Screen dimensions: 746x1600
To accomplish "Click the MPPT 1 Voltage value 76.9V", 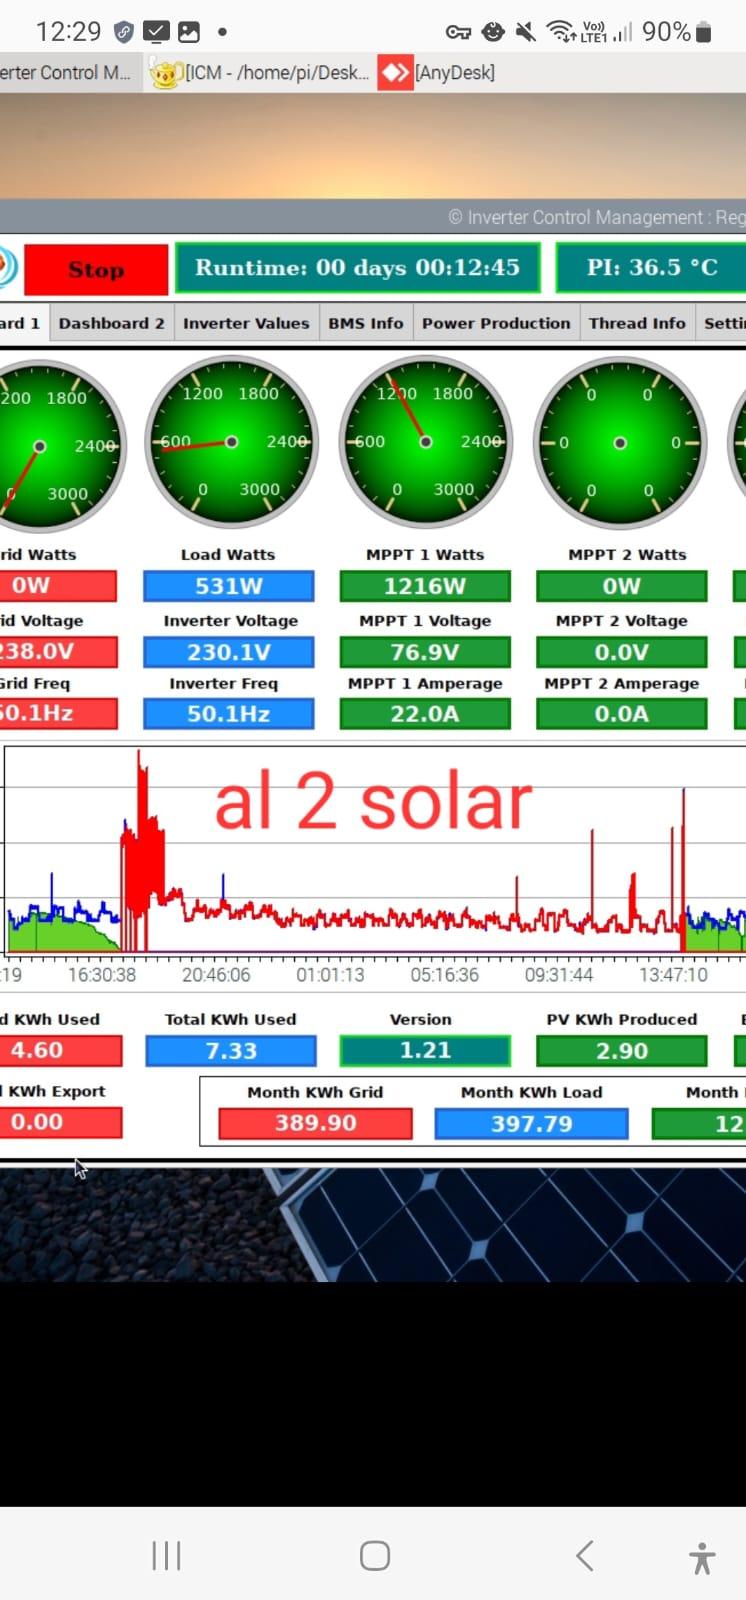I will coord(425,652).
